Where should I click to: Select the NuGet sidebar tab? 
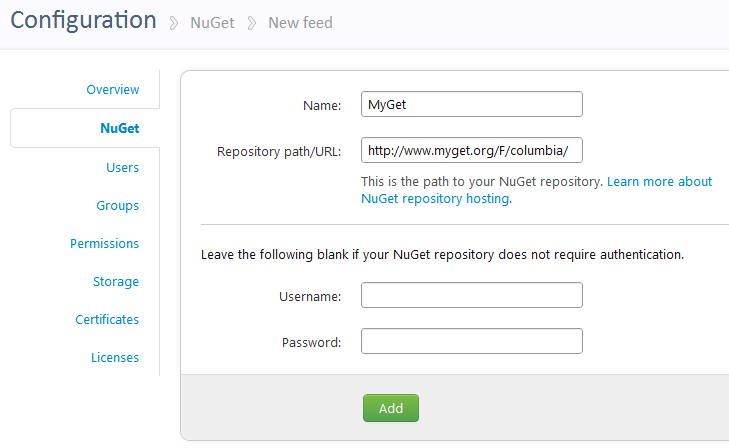click(x=119, y=128)
